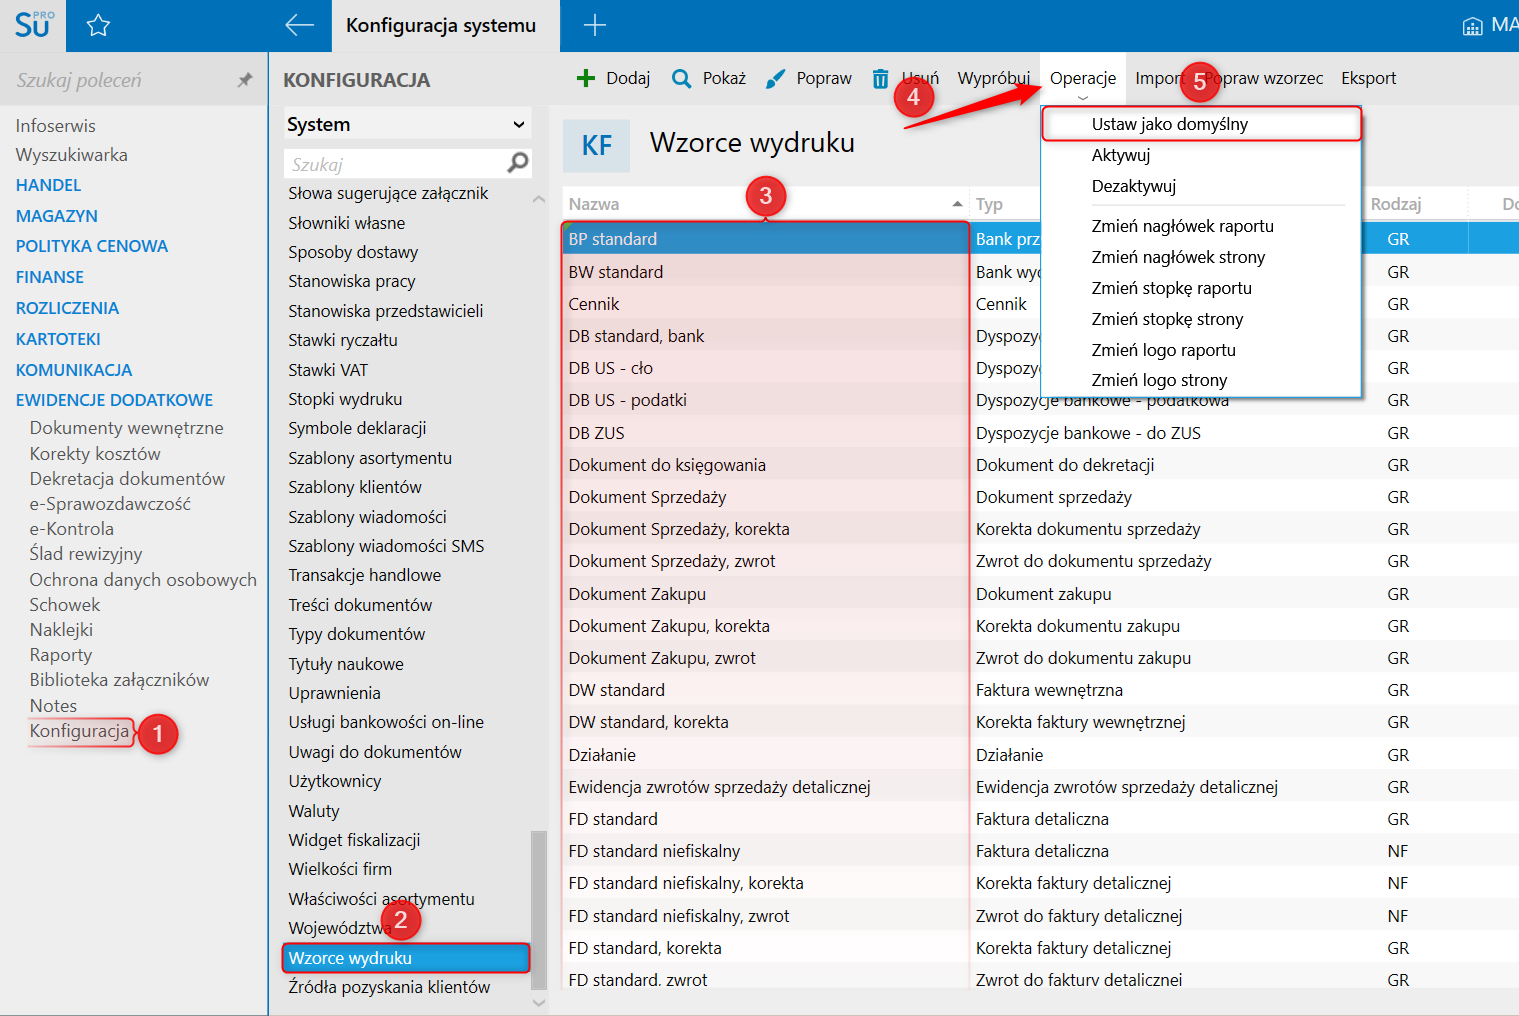Click the Eksport toolbar button
The width and height of the screenshot is (1519, 1016).
(x=1368, y=78)
